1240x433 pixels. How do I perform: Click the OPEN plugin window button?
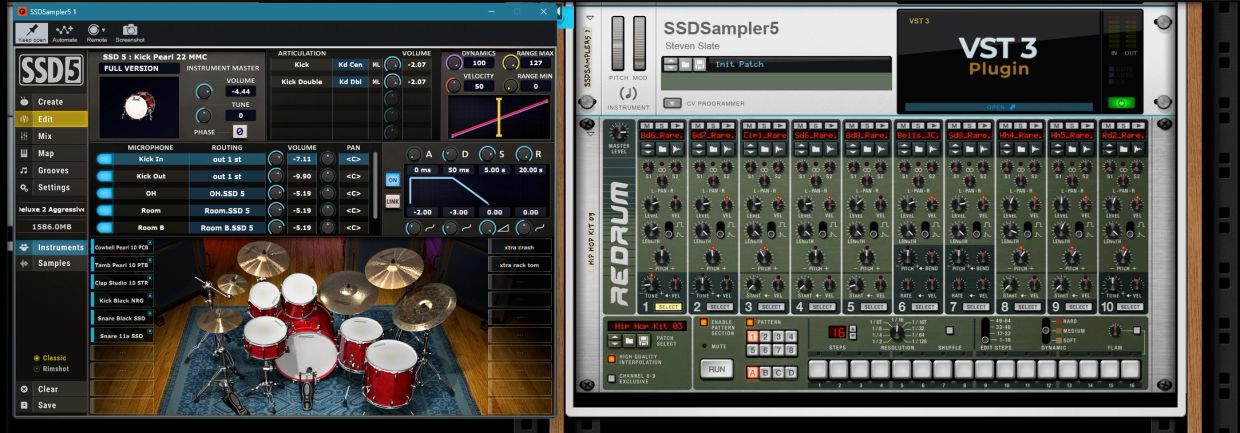click(998, 106)
